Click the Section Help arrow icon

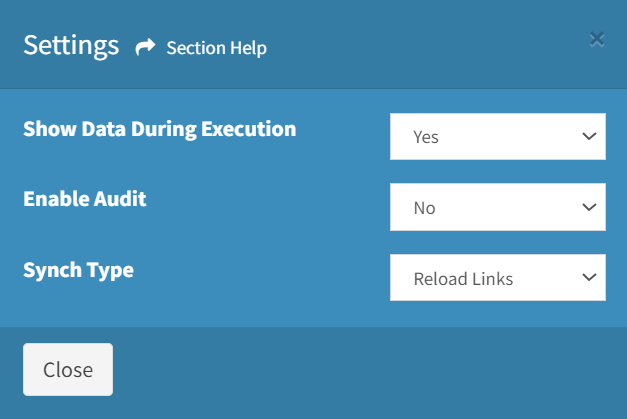coord(145,47)
